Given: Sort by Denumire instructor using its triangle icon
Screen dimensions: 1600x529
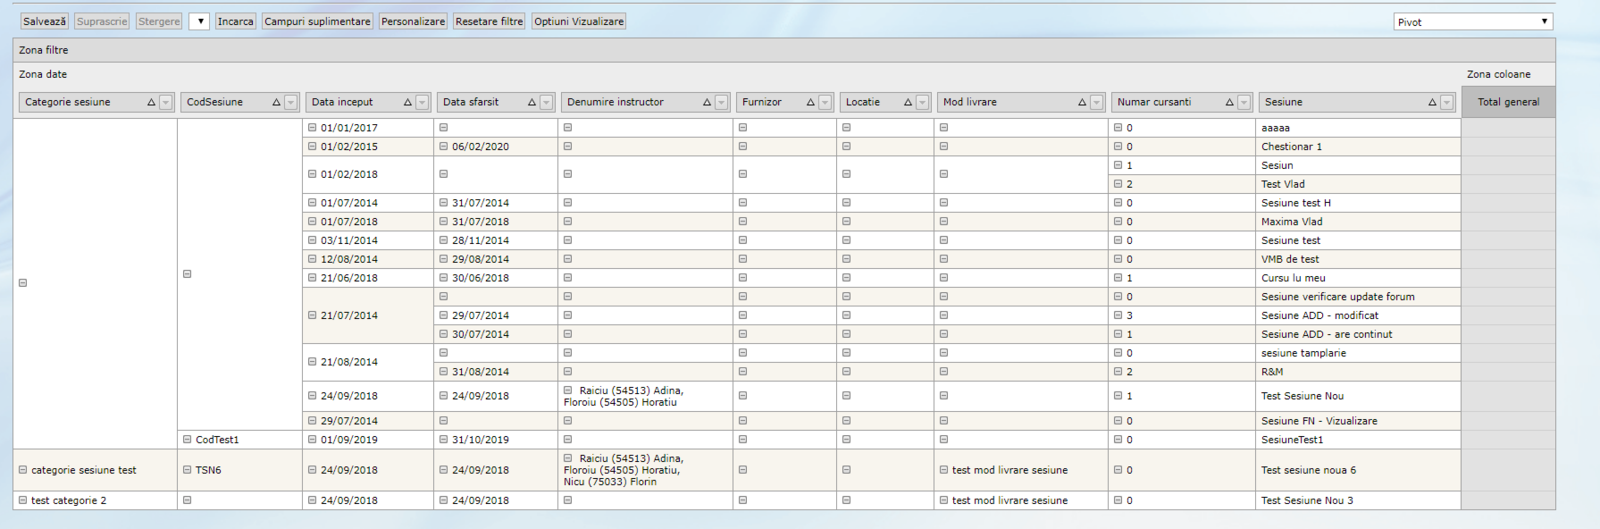Looking at the screenshot, I should pos(706,102).
